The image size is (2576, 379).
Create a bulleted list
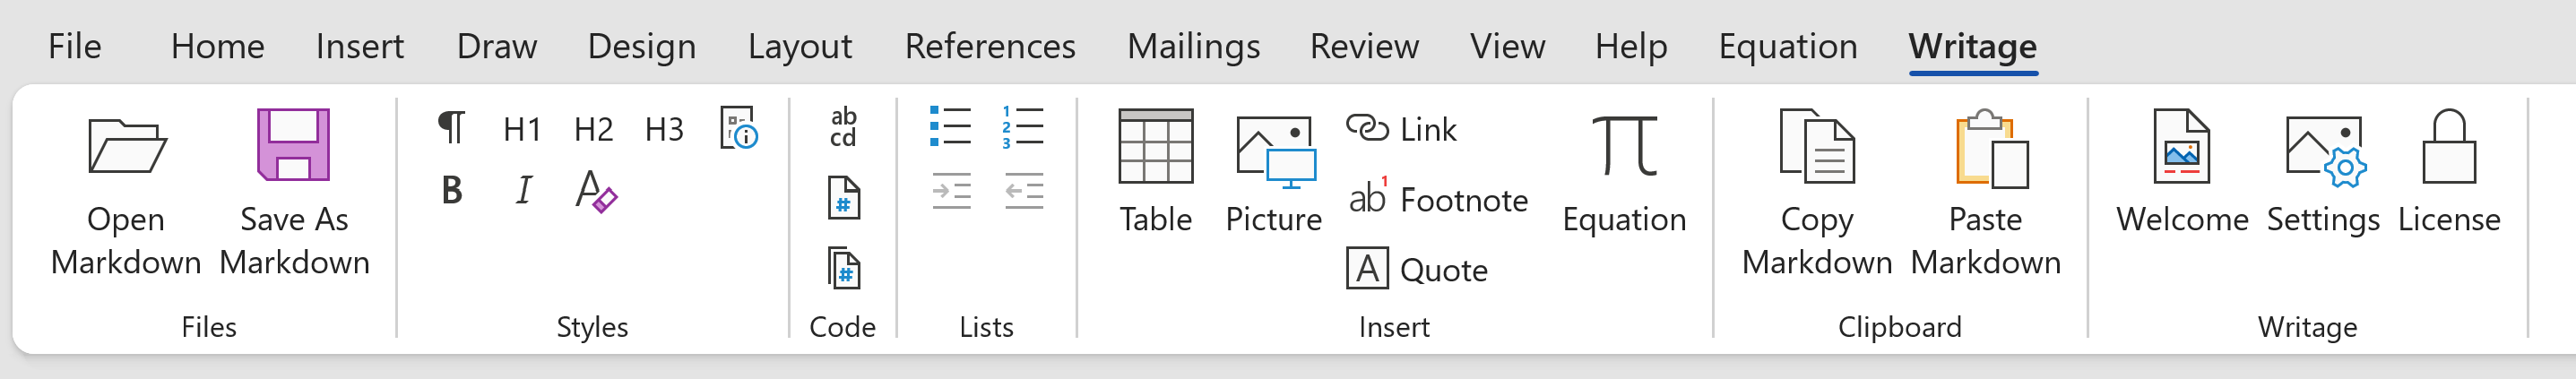950,127
